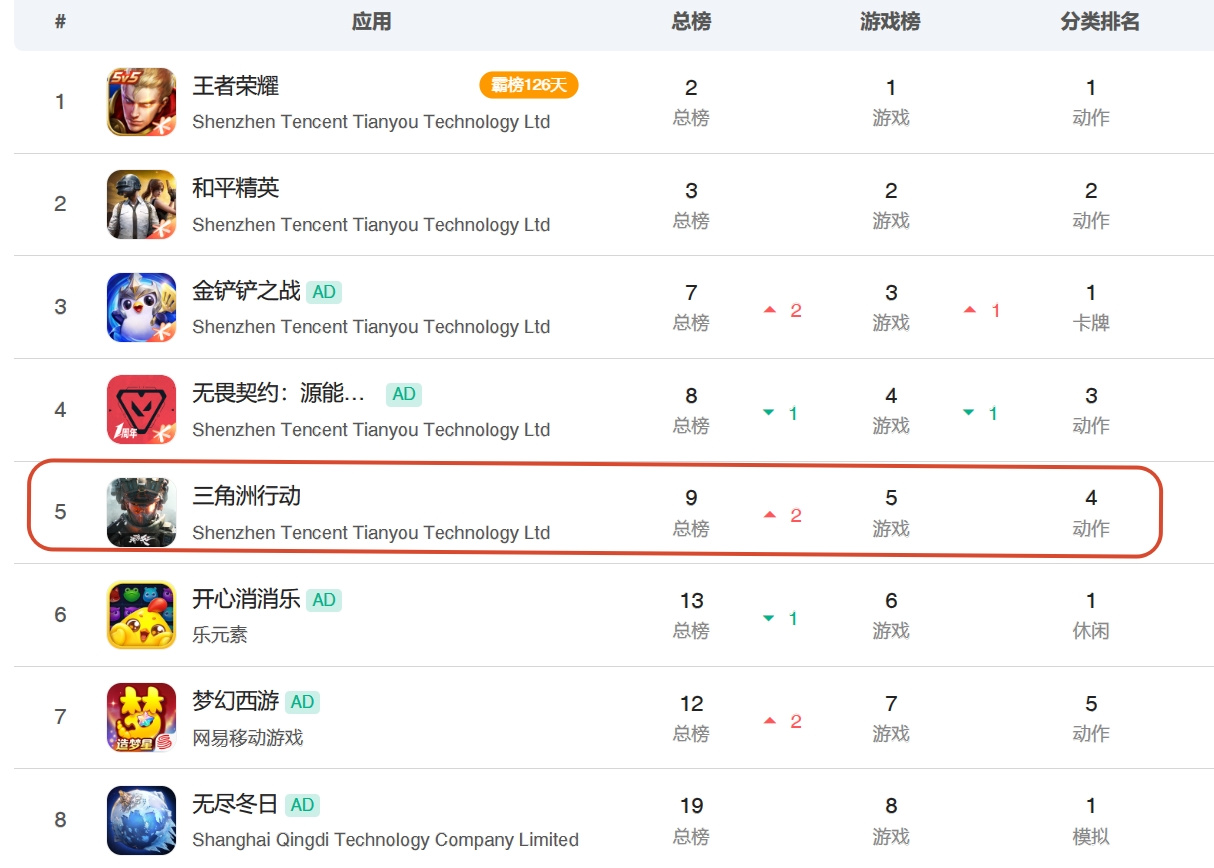Image resolution: width=1214 pixels, height=868 pixels.
Task: Click the AD badge beside 无尽冬日
Action: point(303,805)
